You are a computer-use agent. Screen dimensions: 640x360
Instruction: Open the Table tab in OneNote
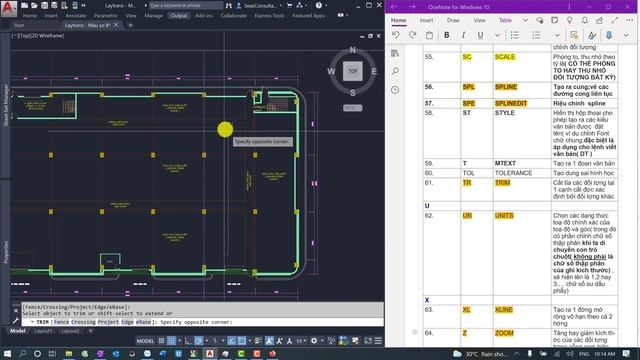pyautogui.click(x=505, y=20)
